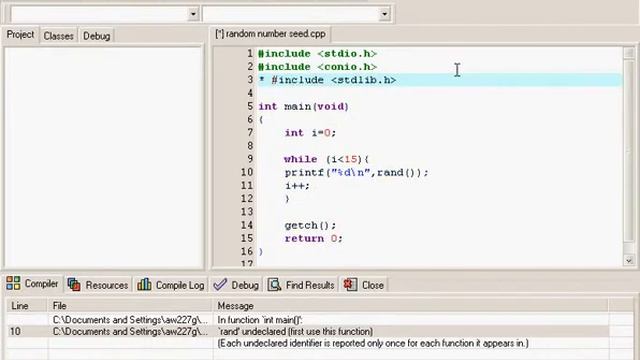Click inside the second combo box field
The image size is (640, 360).
(x=291, y=14)
